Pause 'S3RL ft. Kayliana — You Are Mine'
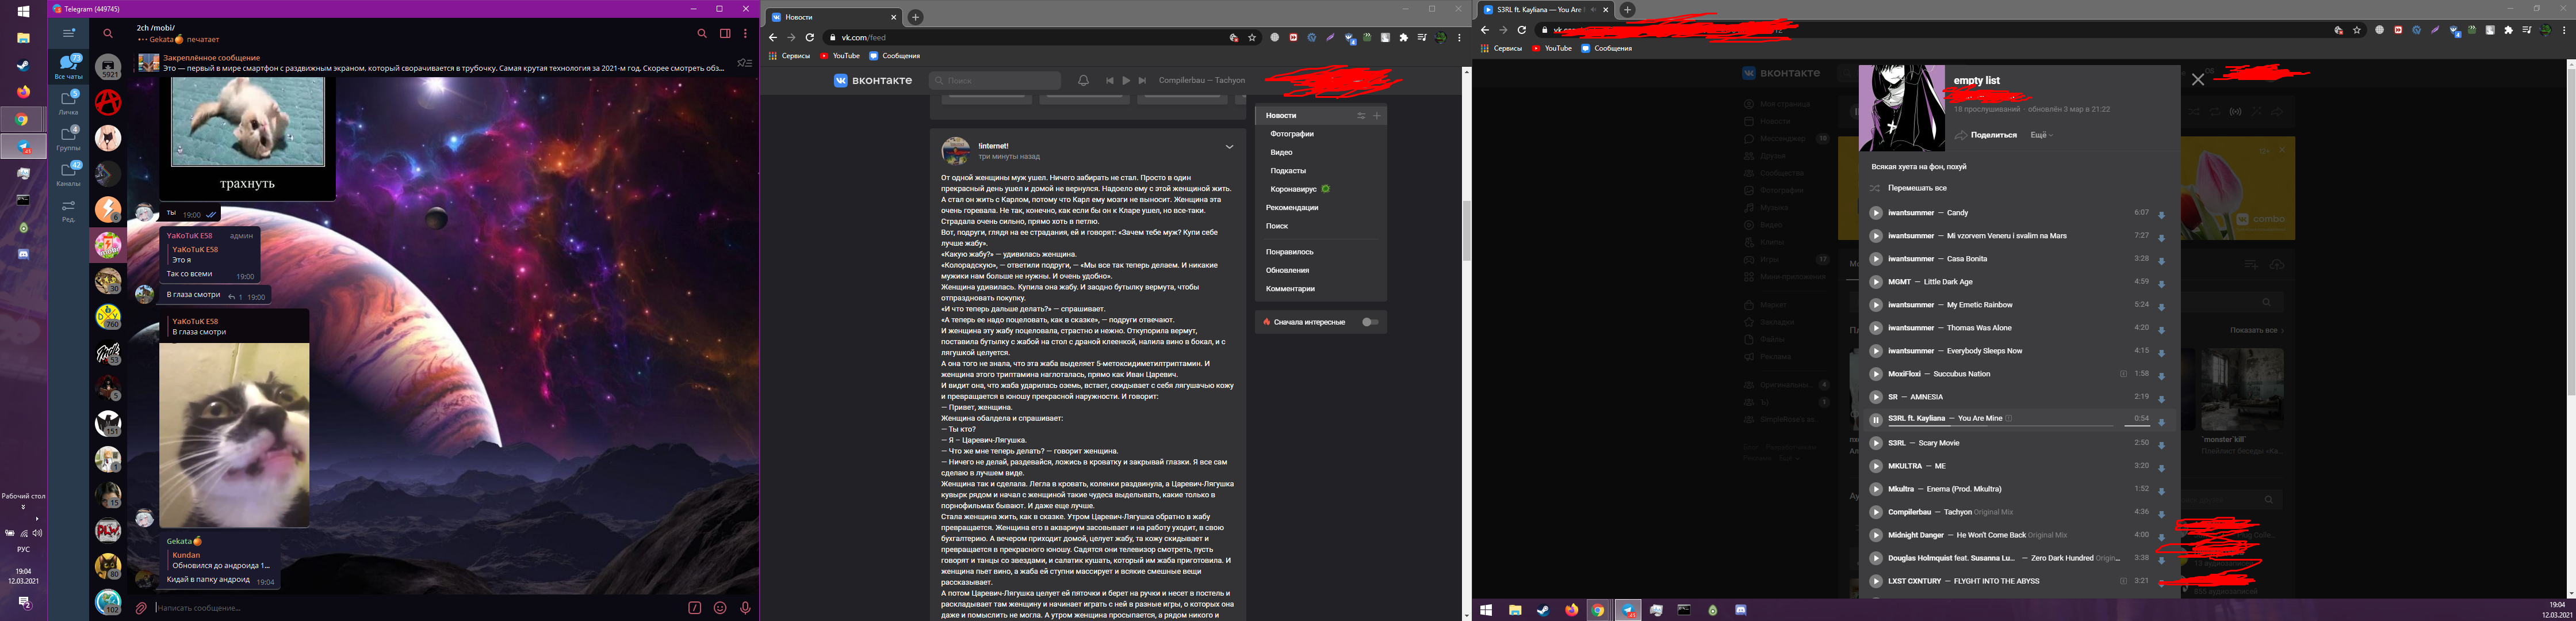 1876,420
